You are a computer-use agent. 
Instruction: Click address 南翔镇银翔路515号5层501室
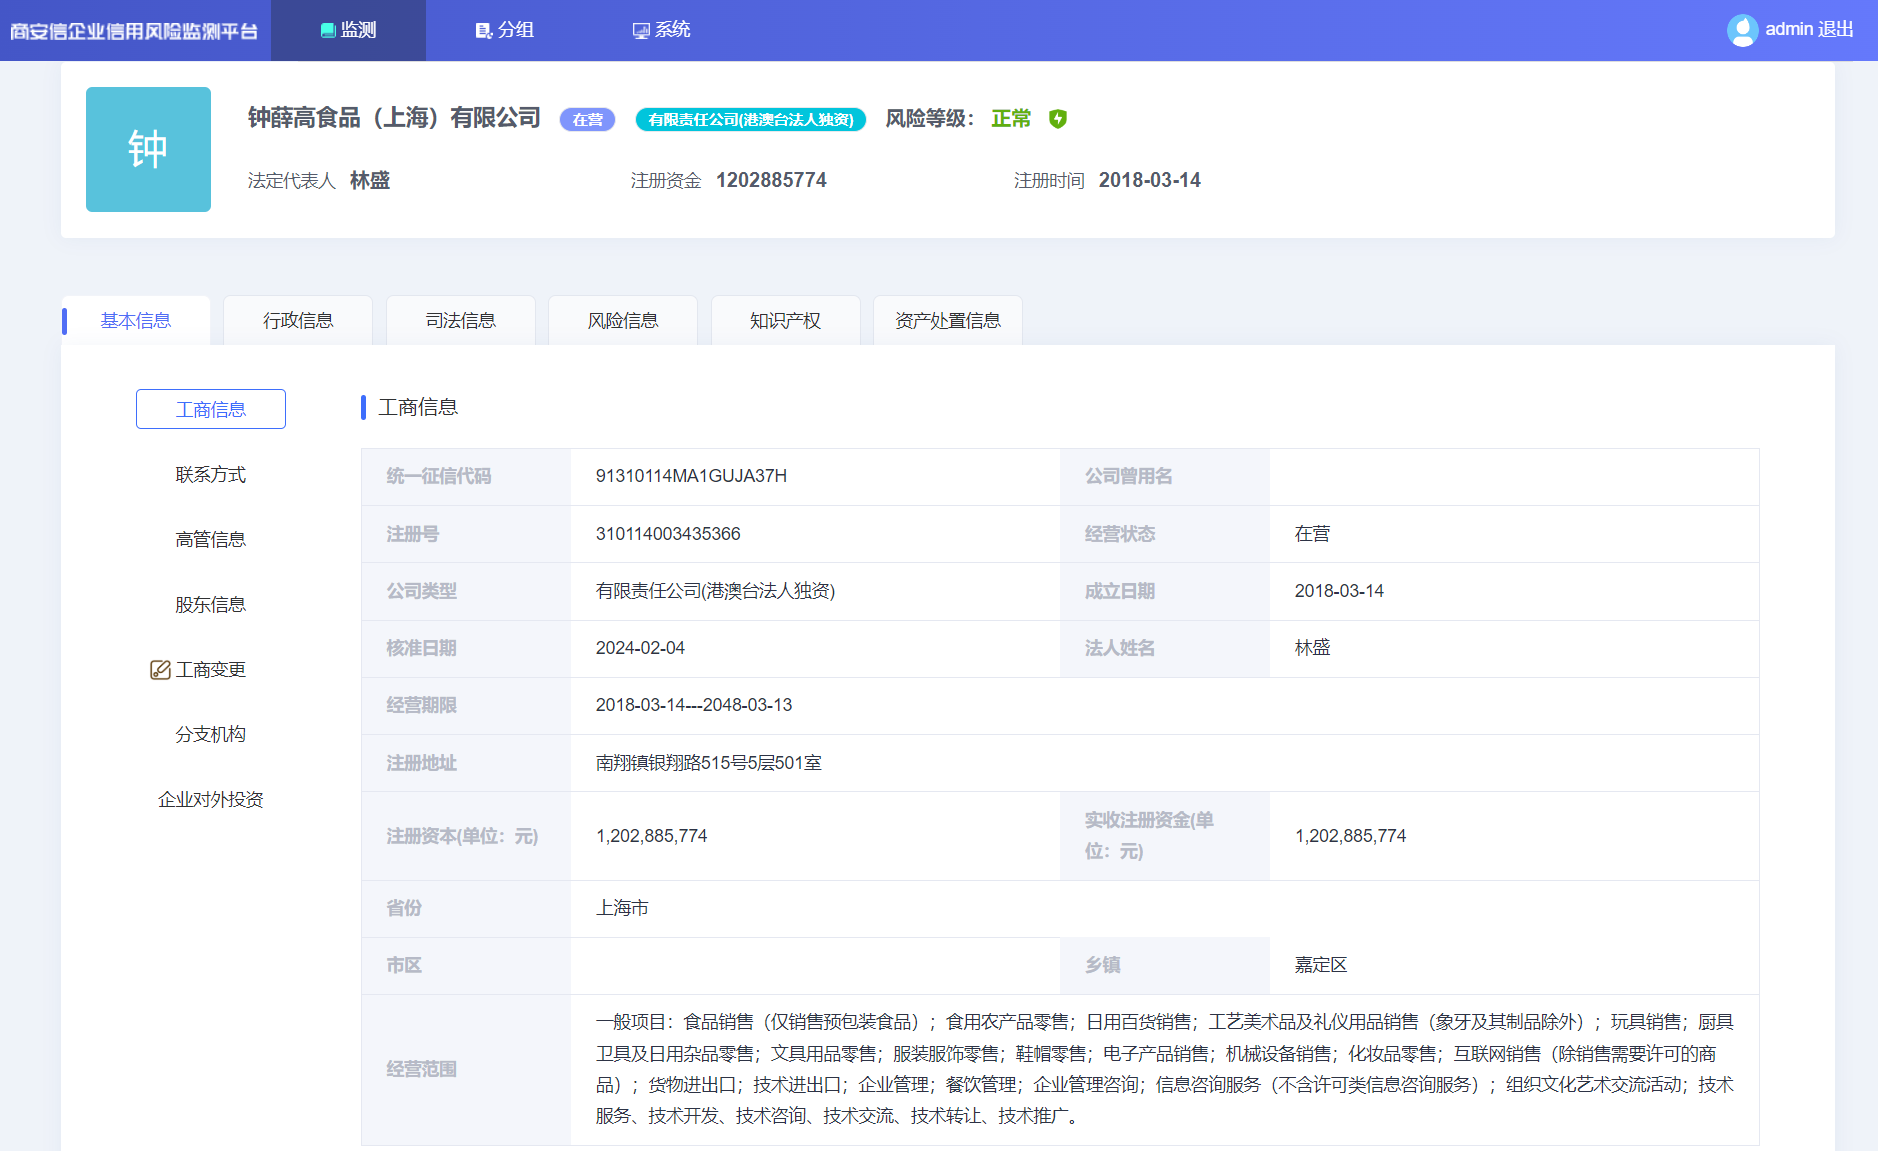pos(709,763)
